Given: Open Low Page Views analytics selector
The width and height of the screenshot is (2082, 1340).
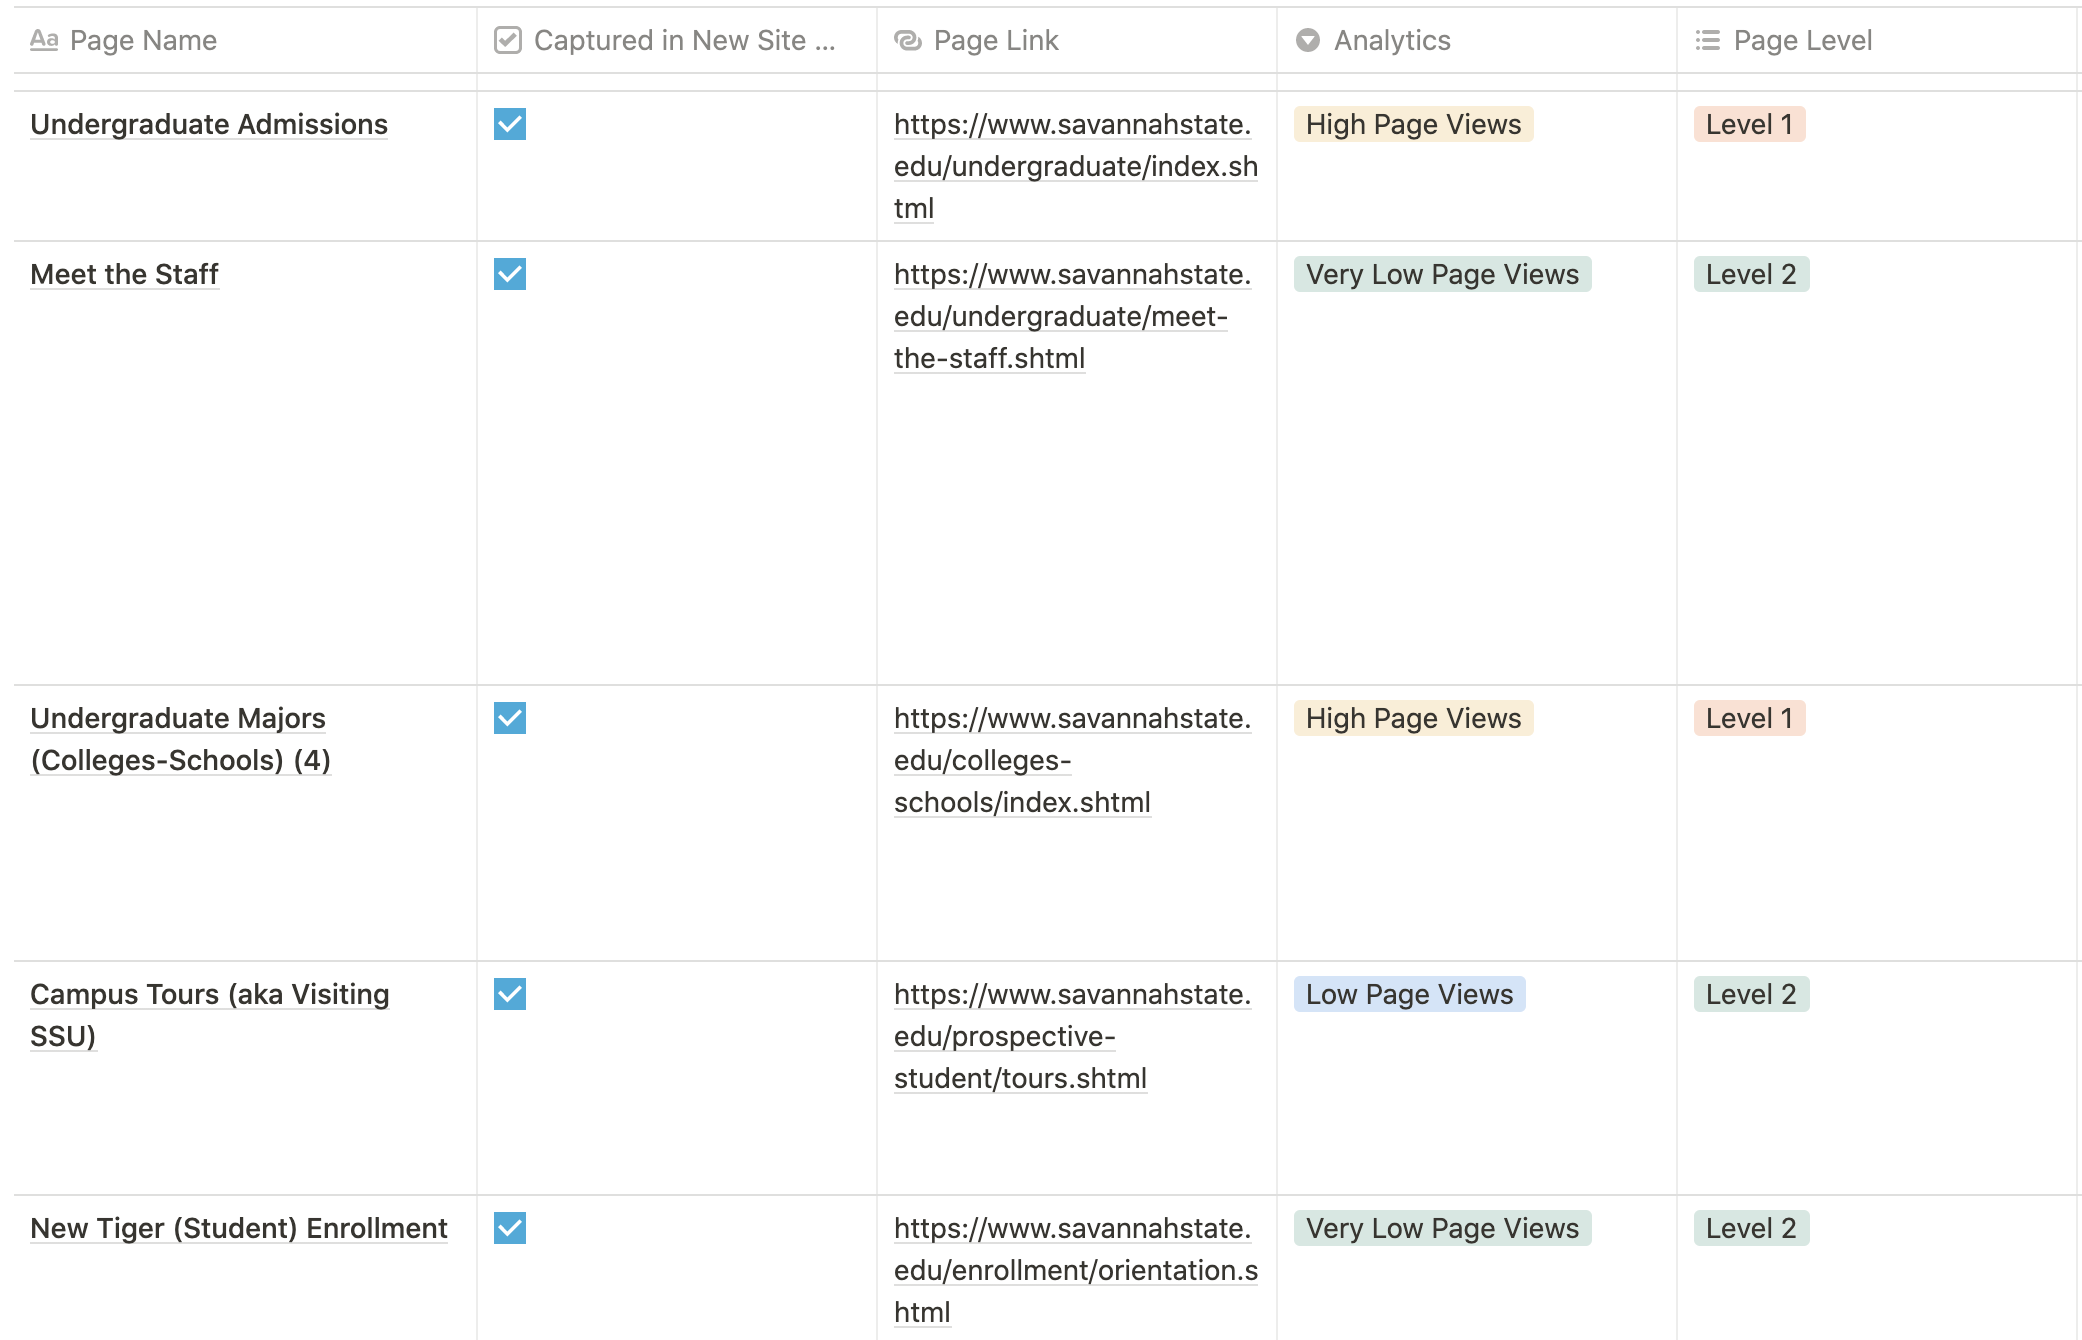Looking at the screenshot, I should tap(1408, 995).
